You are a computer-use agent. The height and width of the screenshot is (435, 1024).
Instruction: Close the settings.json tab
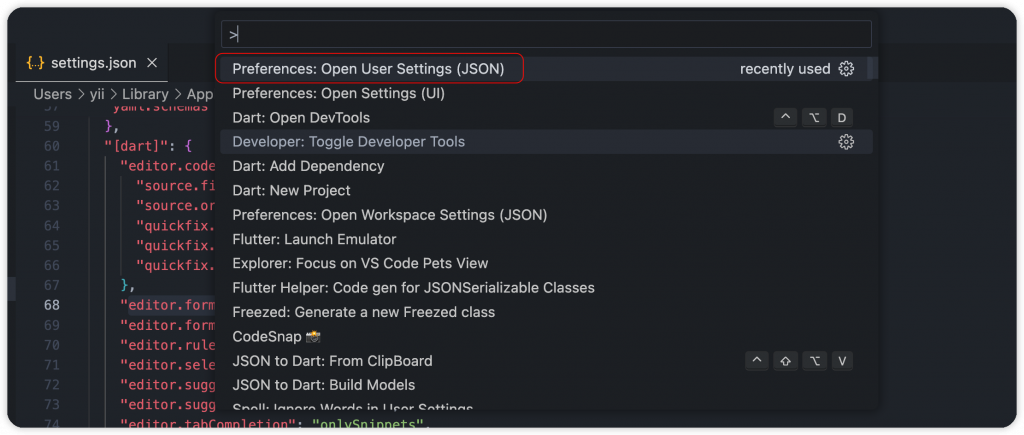(152, 63)
